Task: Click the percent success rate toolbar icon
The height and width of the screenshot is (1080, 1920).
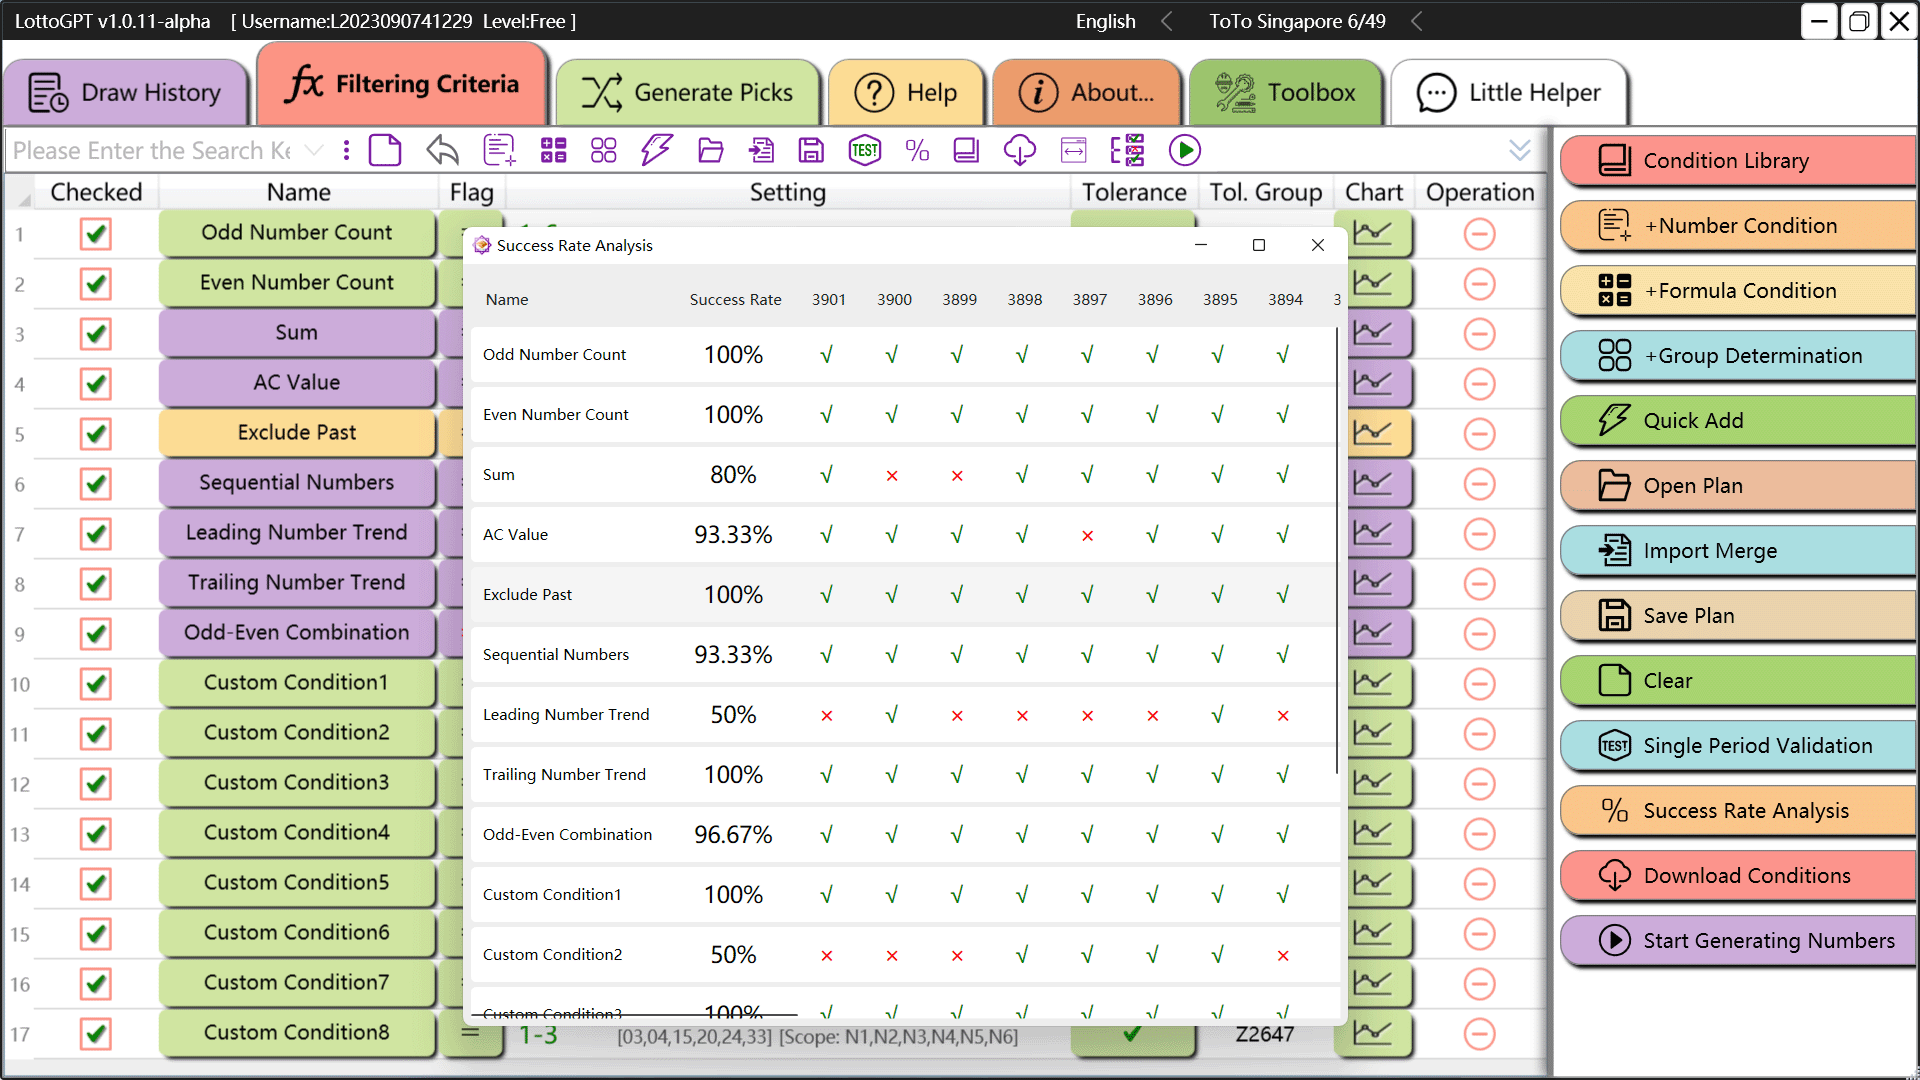Action: [917, 151]
